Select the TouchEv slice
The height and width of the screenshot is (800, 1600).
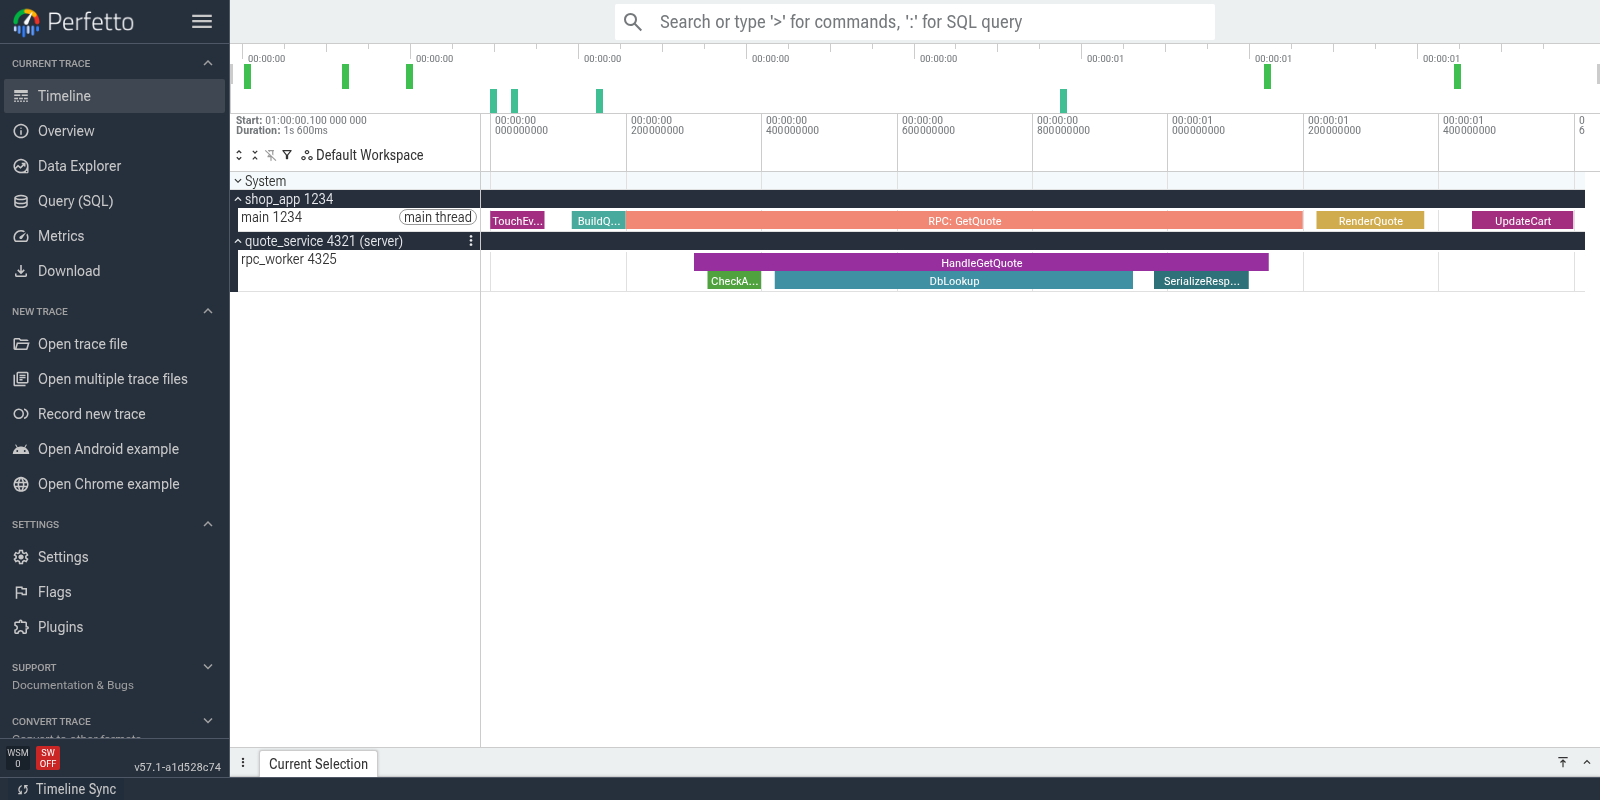(517, 221)
